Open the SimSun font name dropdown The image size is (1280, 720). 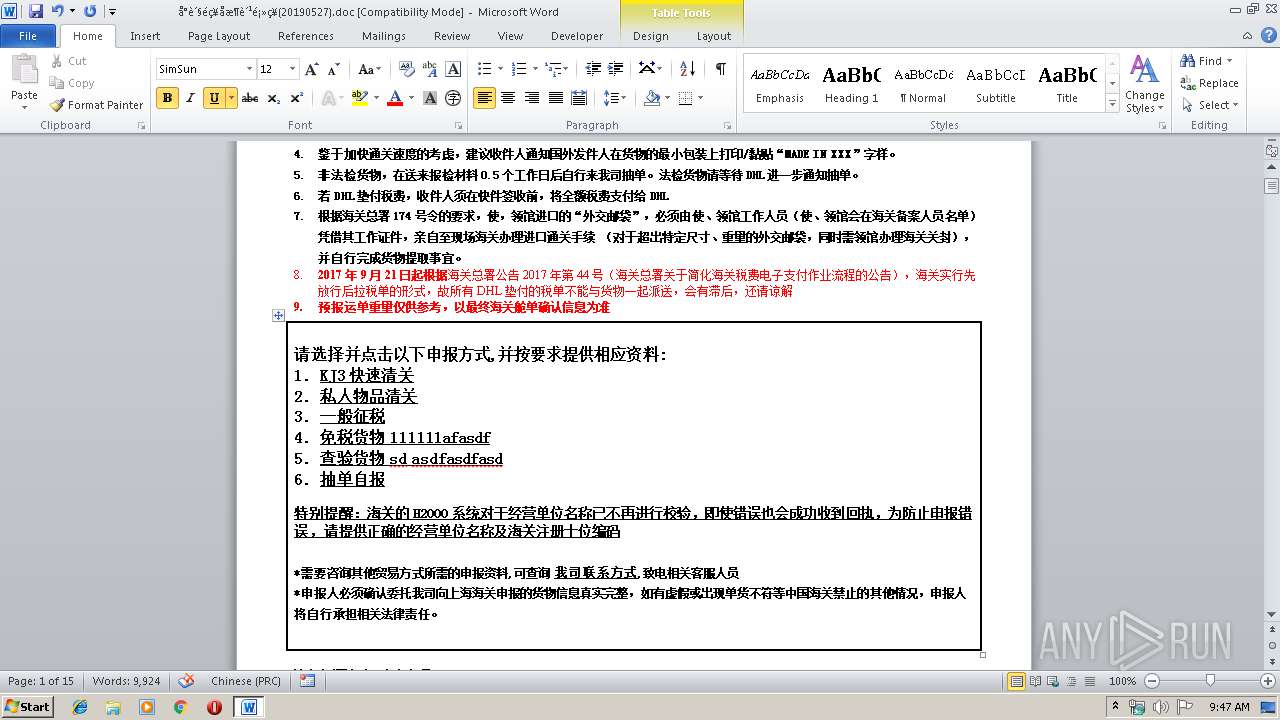coord(249,69)
